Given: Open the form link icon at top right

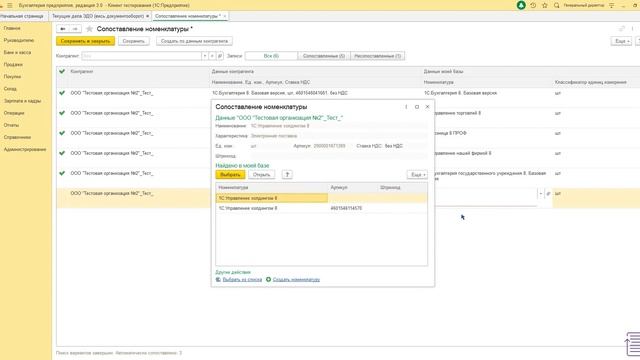Looking at the screenshot, I should click(x=622, y=29).
